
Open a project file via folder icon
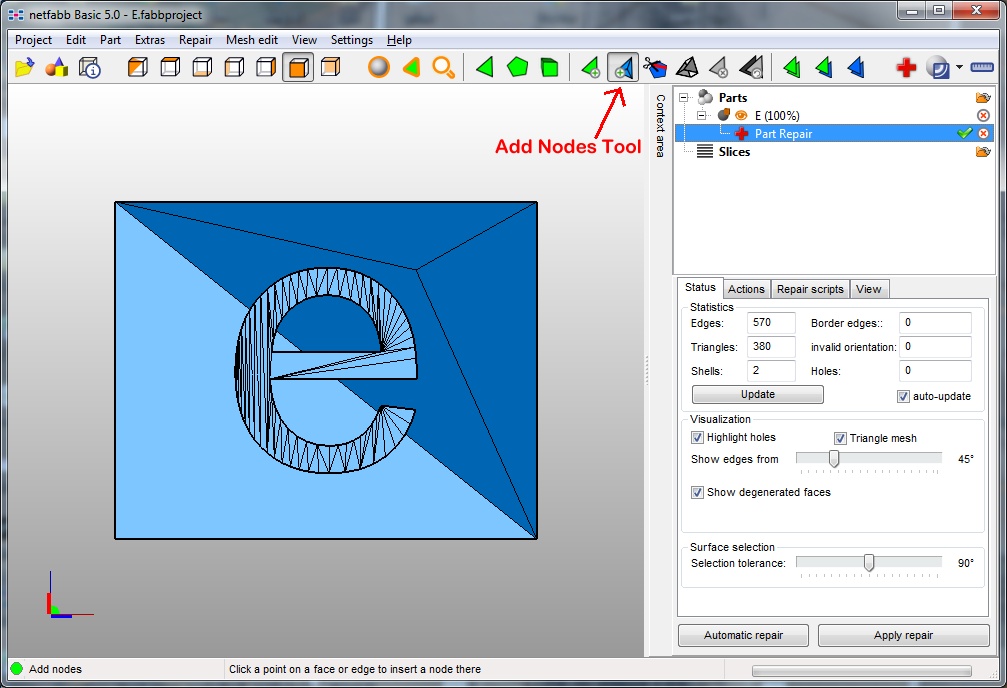coord(24,67)
